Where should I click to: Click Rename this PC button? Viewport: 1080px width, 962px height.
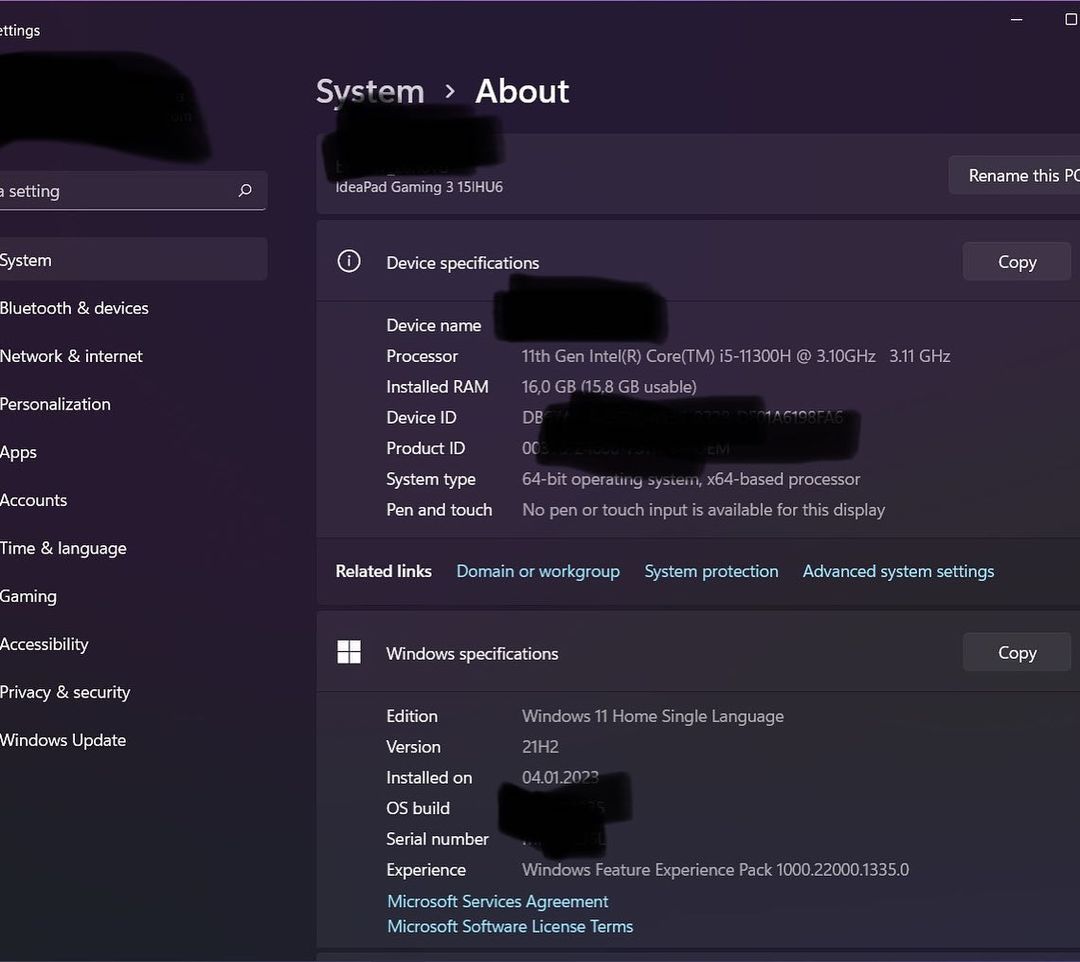[1015, 176]
